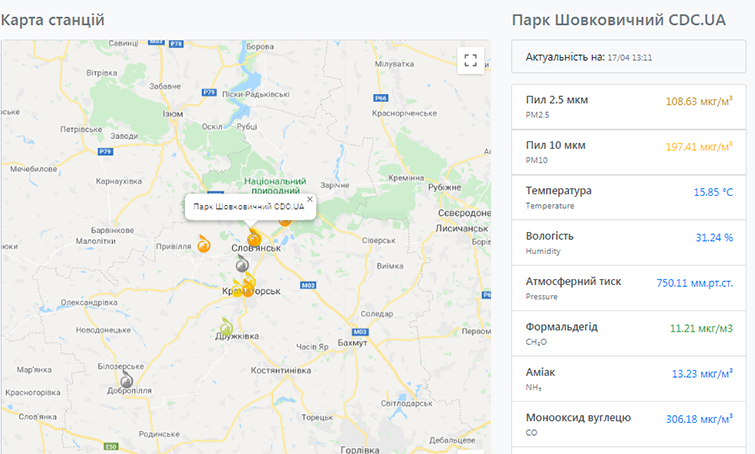Click the Температура label
The width and height of the screenshot is (755, 454).
tap(559, 191)
